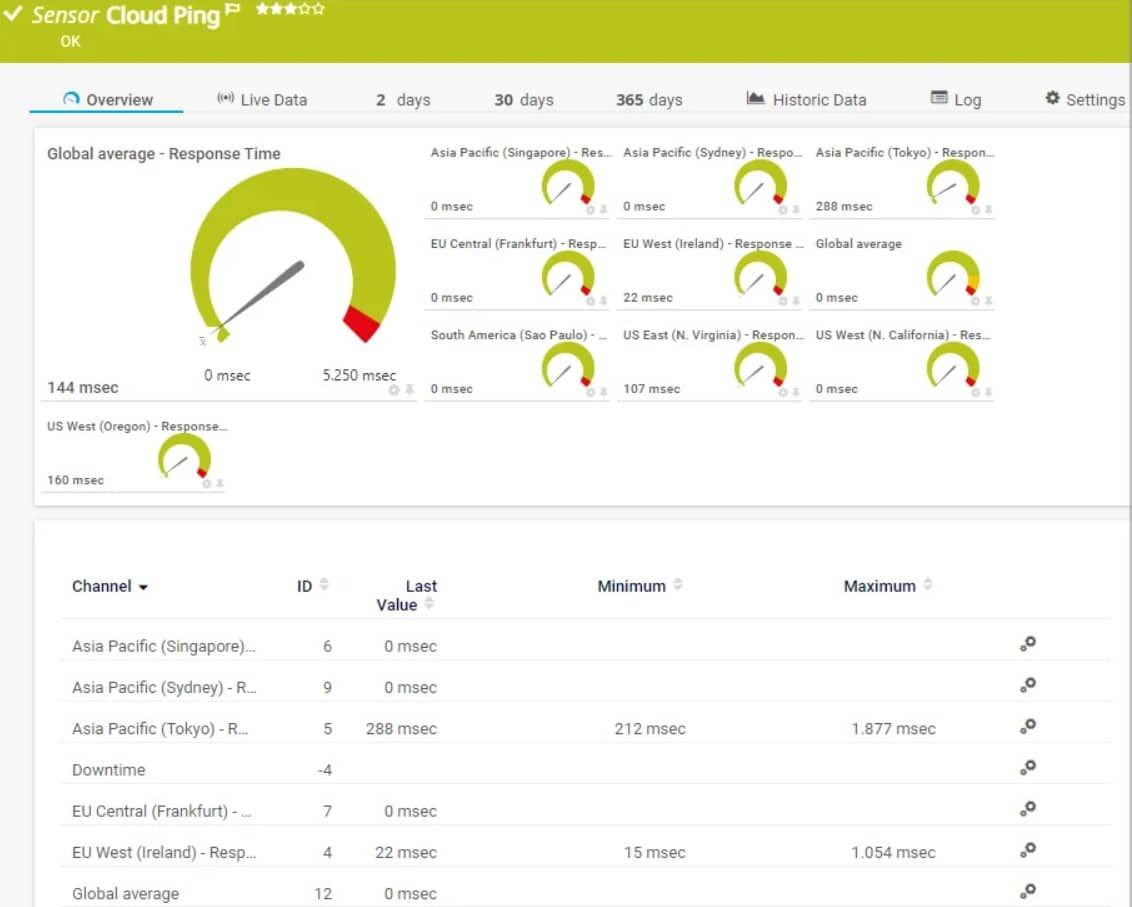Open the 2 days tab
Viewport: 1132px width, 907px height.
[x=403, y=100]
